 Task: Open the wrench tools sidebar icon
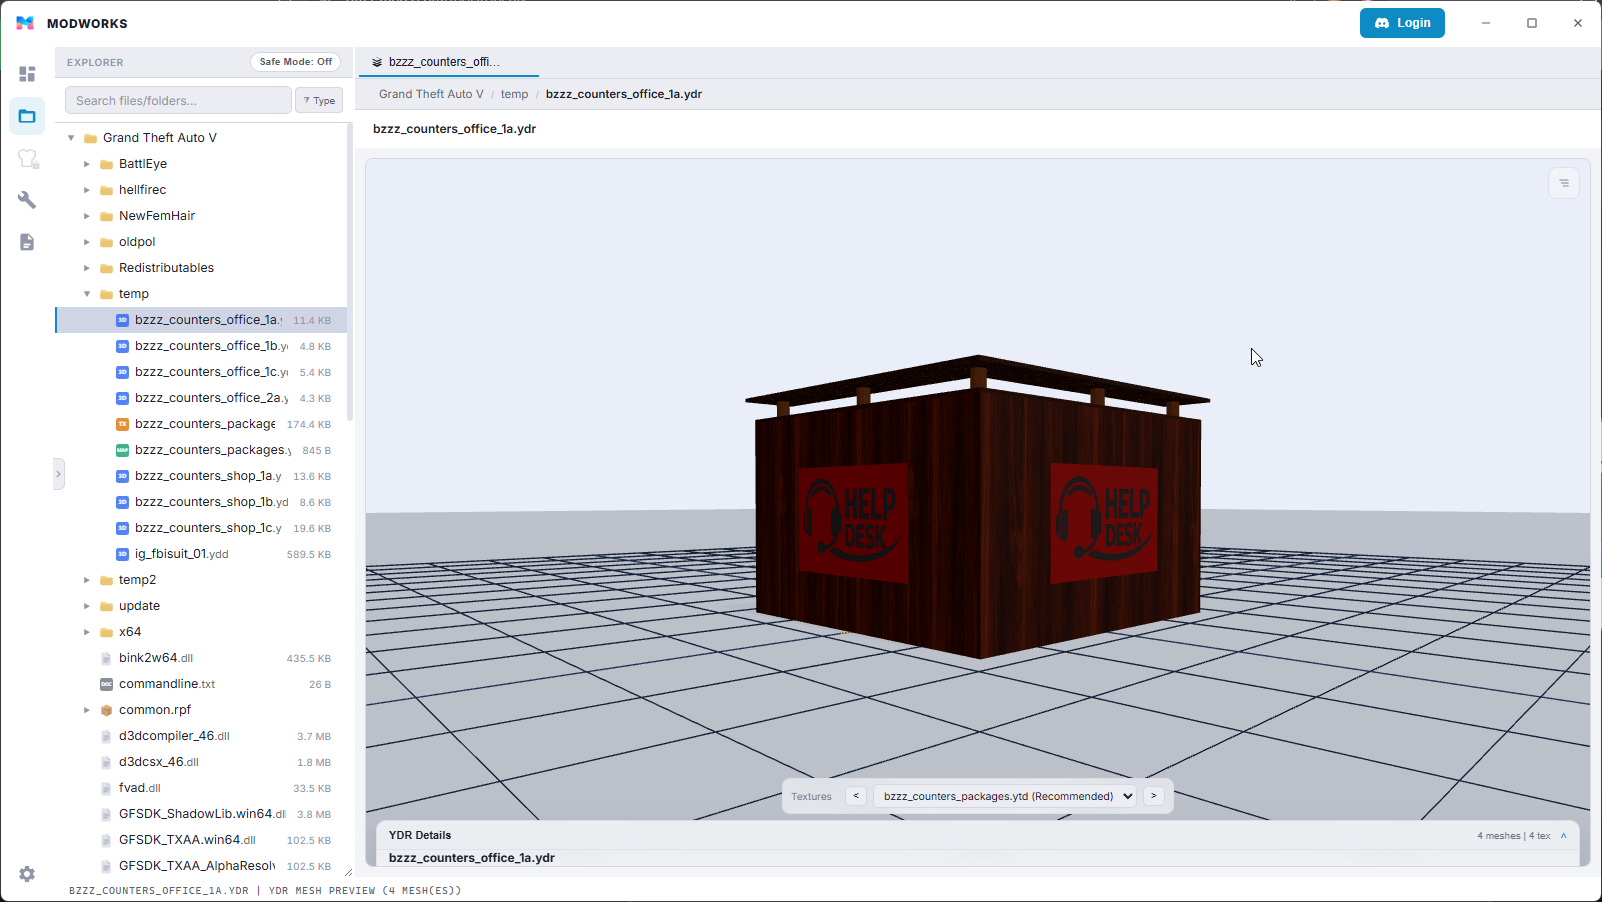point(27,200)
